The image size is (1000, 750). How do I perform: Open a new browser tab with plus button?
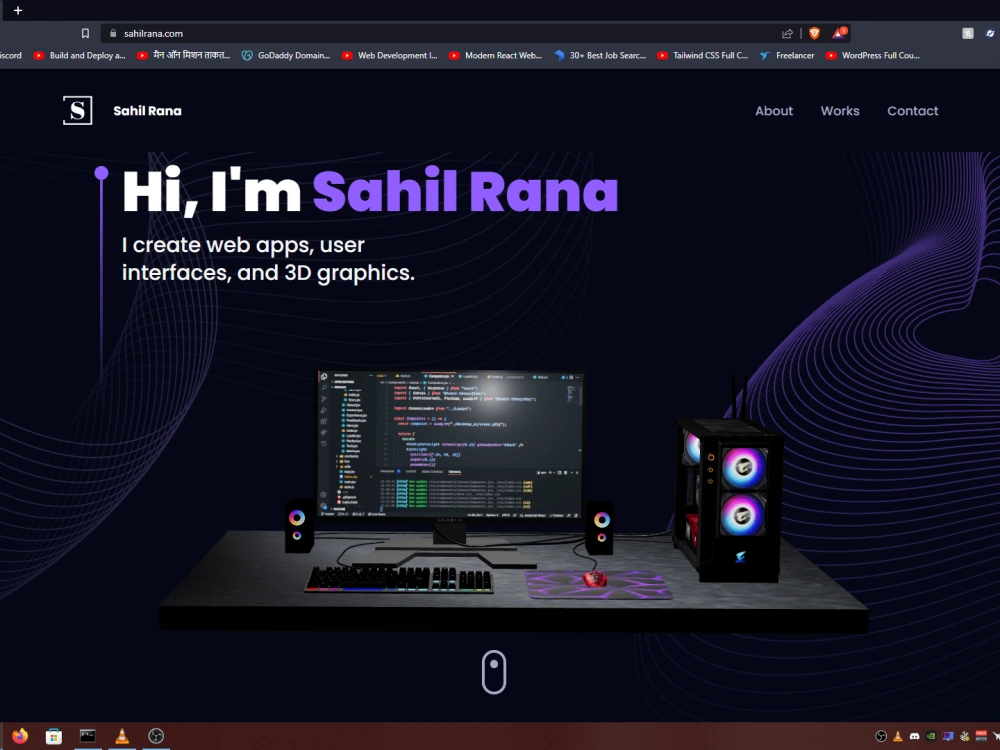click(x=18, y=10)
